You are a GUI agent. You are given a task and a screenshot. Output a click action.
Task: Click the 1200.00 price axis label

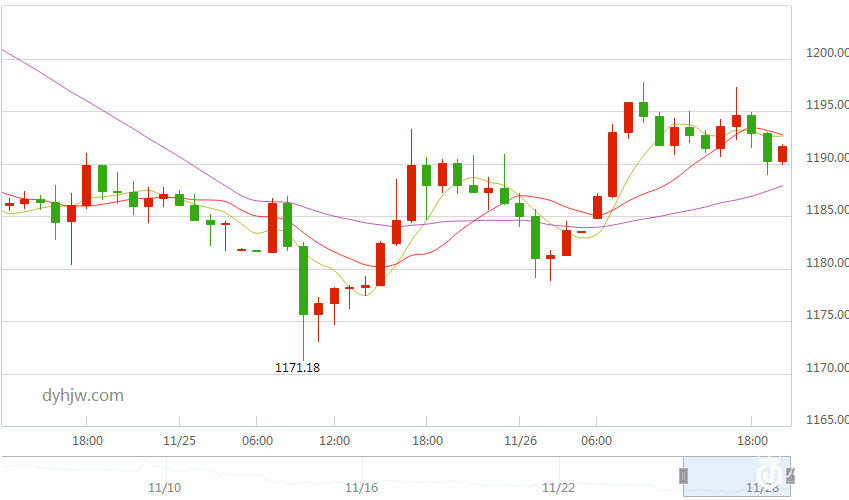(x=826, y=53)
